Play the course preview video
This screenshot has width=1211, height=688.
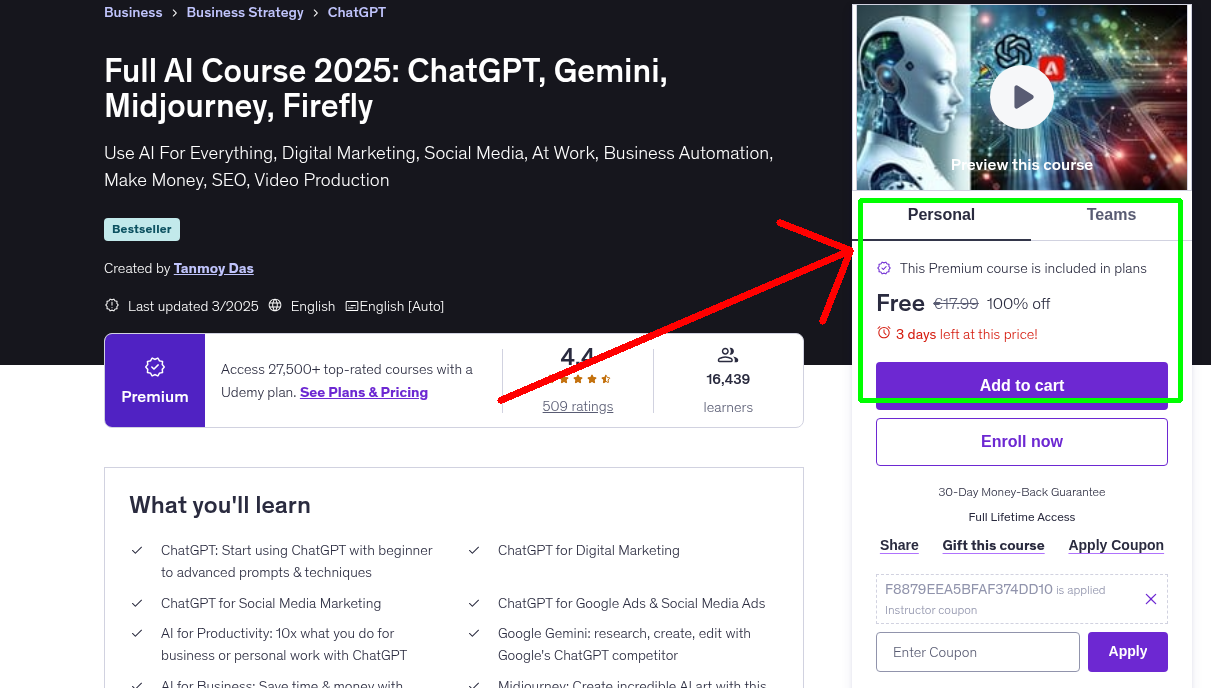1021,96
